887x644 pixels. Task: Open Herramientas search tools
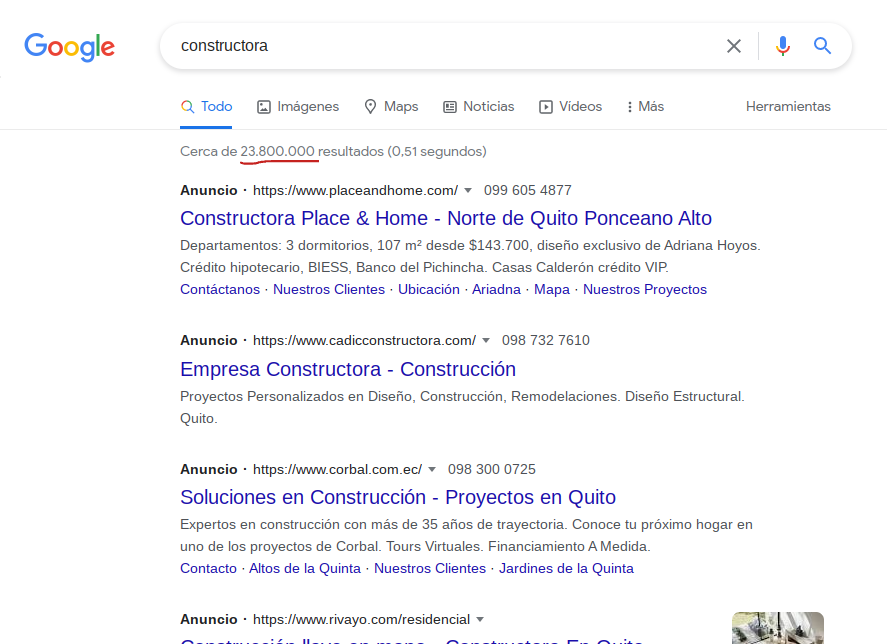788,106
